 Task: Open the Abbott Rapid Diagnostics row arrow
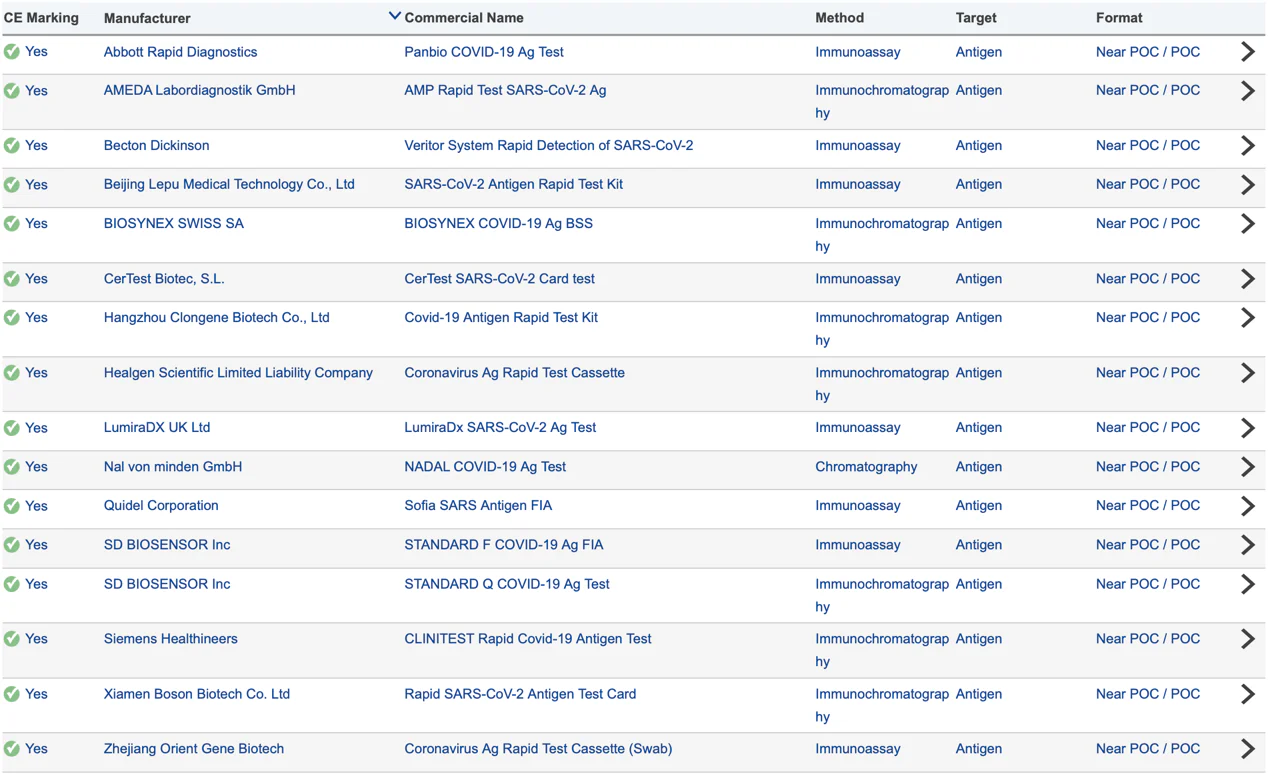[x=1247, y=52]
